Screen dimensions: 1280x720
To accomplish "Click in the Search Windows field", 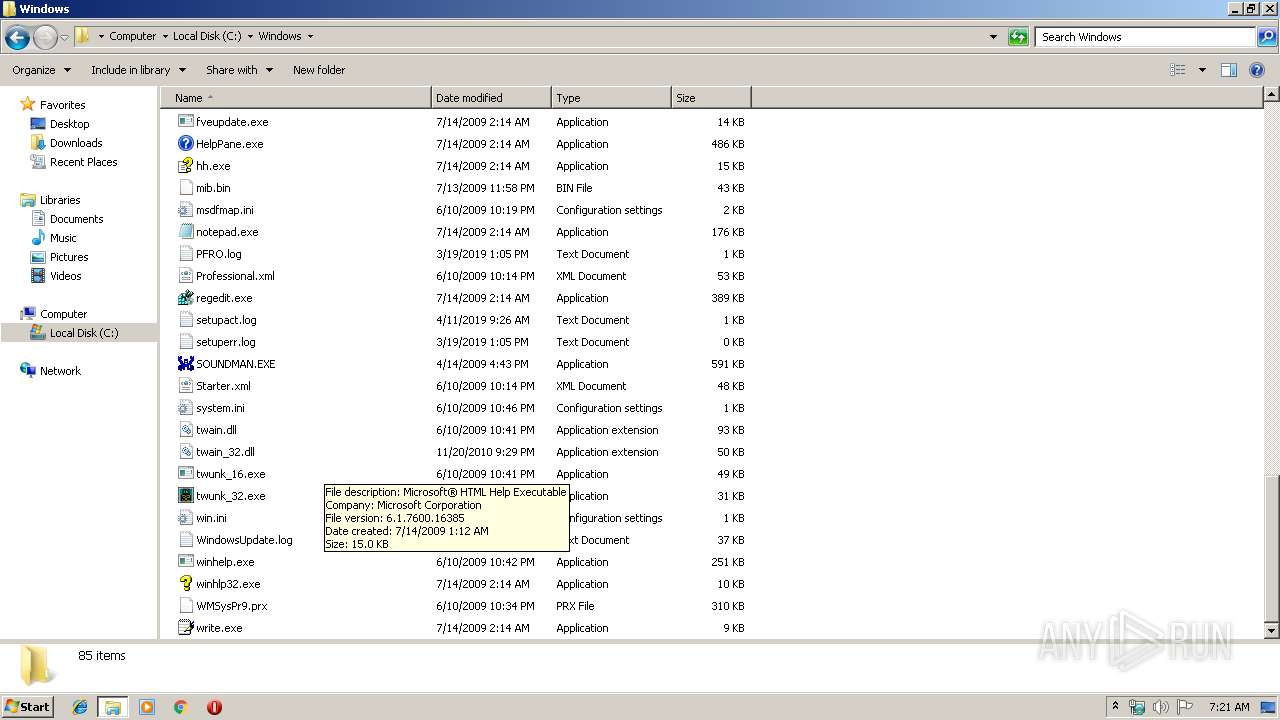I will click(1146, 37).
